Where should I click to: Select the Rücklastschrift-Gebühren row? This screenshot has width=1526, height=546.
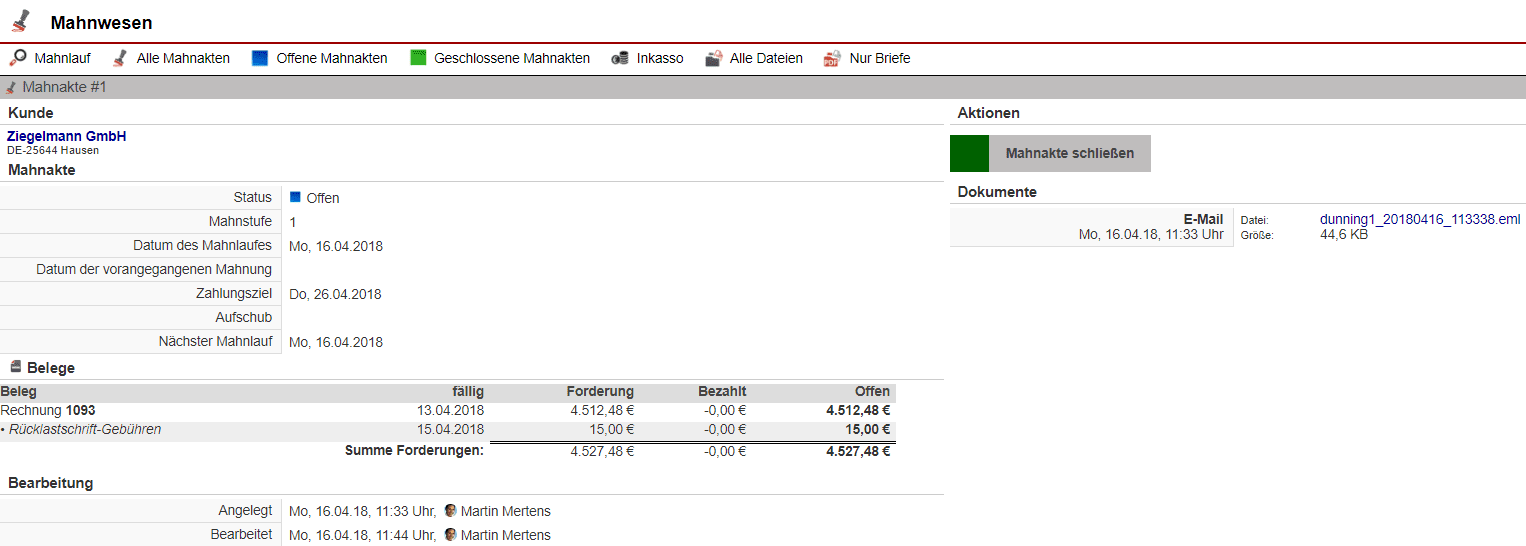coord(85,430)
